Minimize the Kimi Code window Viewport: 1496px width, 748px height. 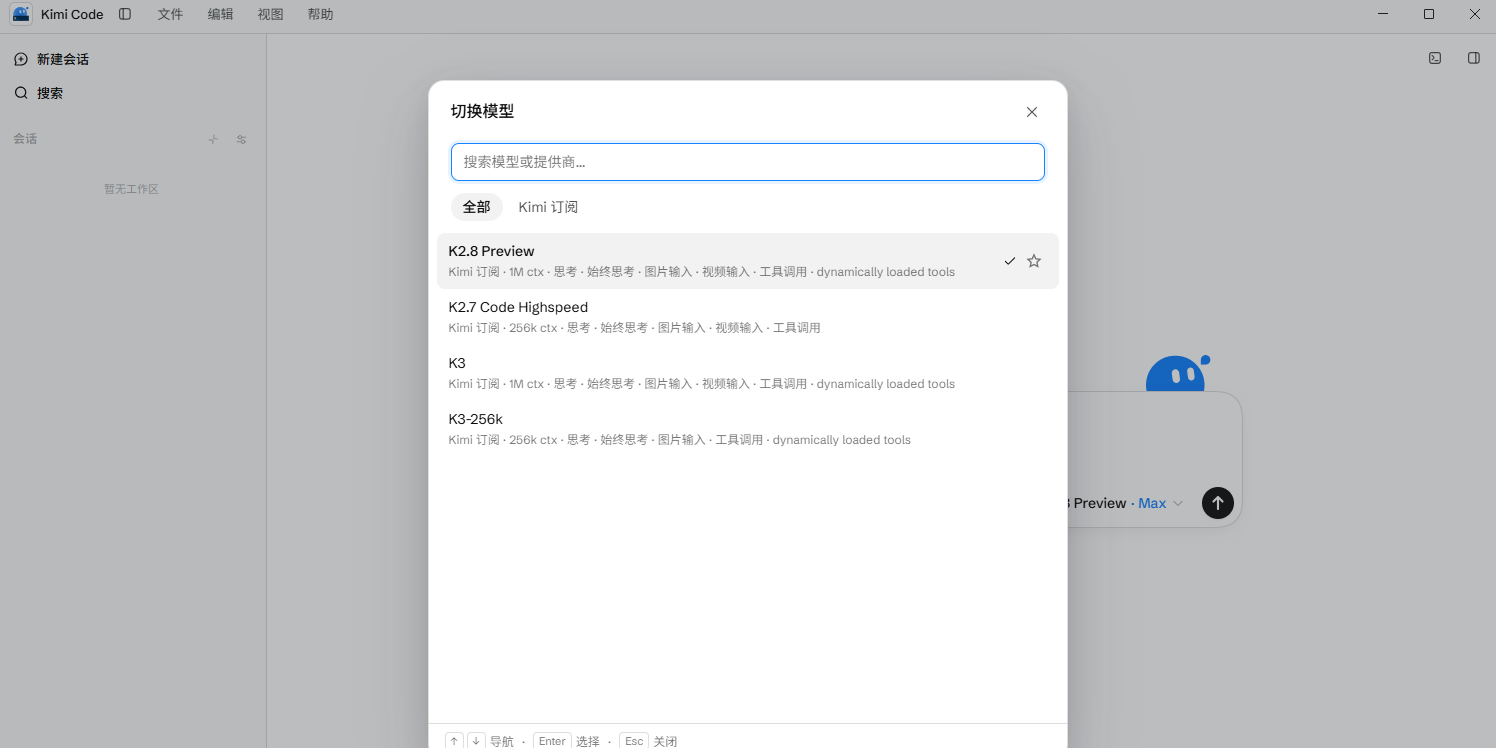1384,14
